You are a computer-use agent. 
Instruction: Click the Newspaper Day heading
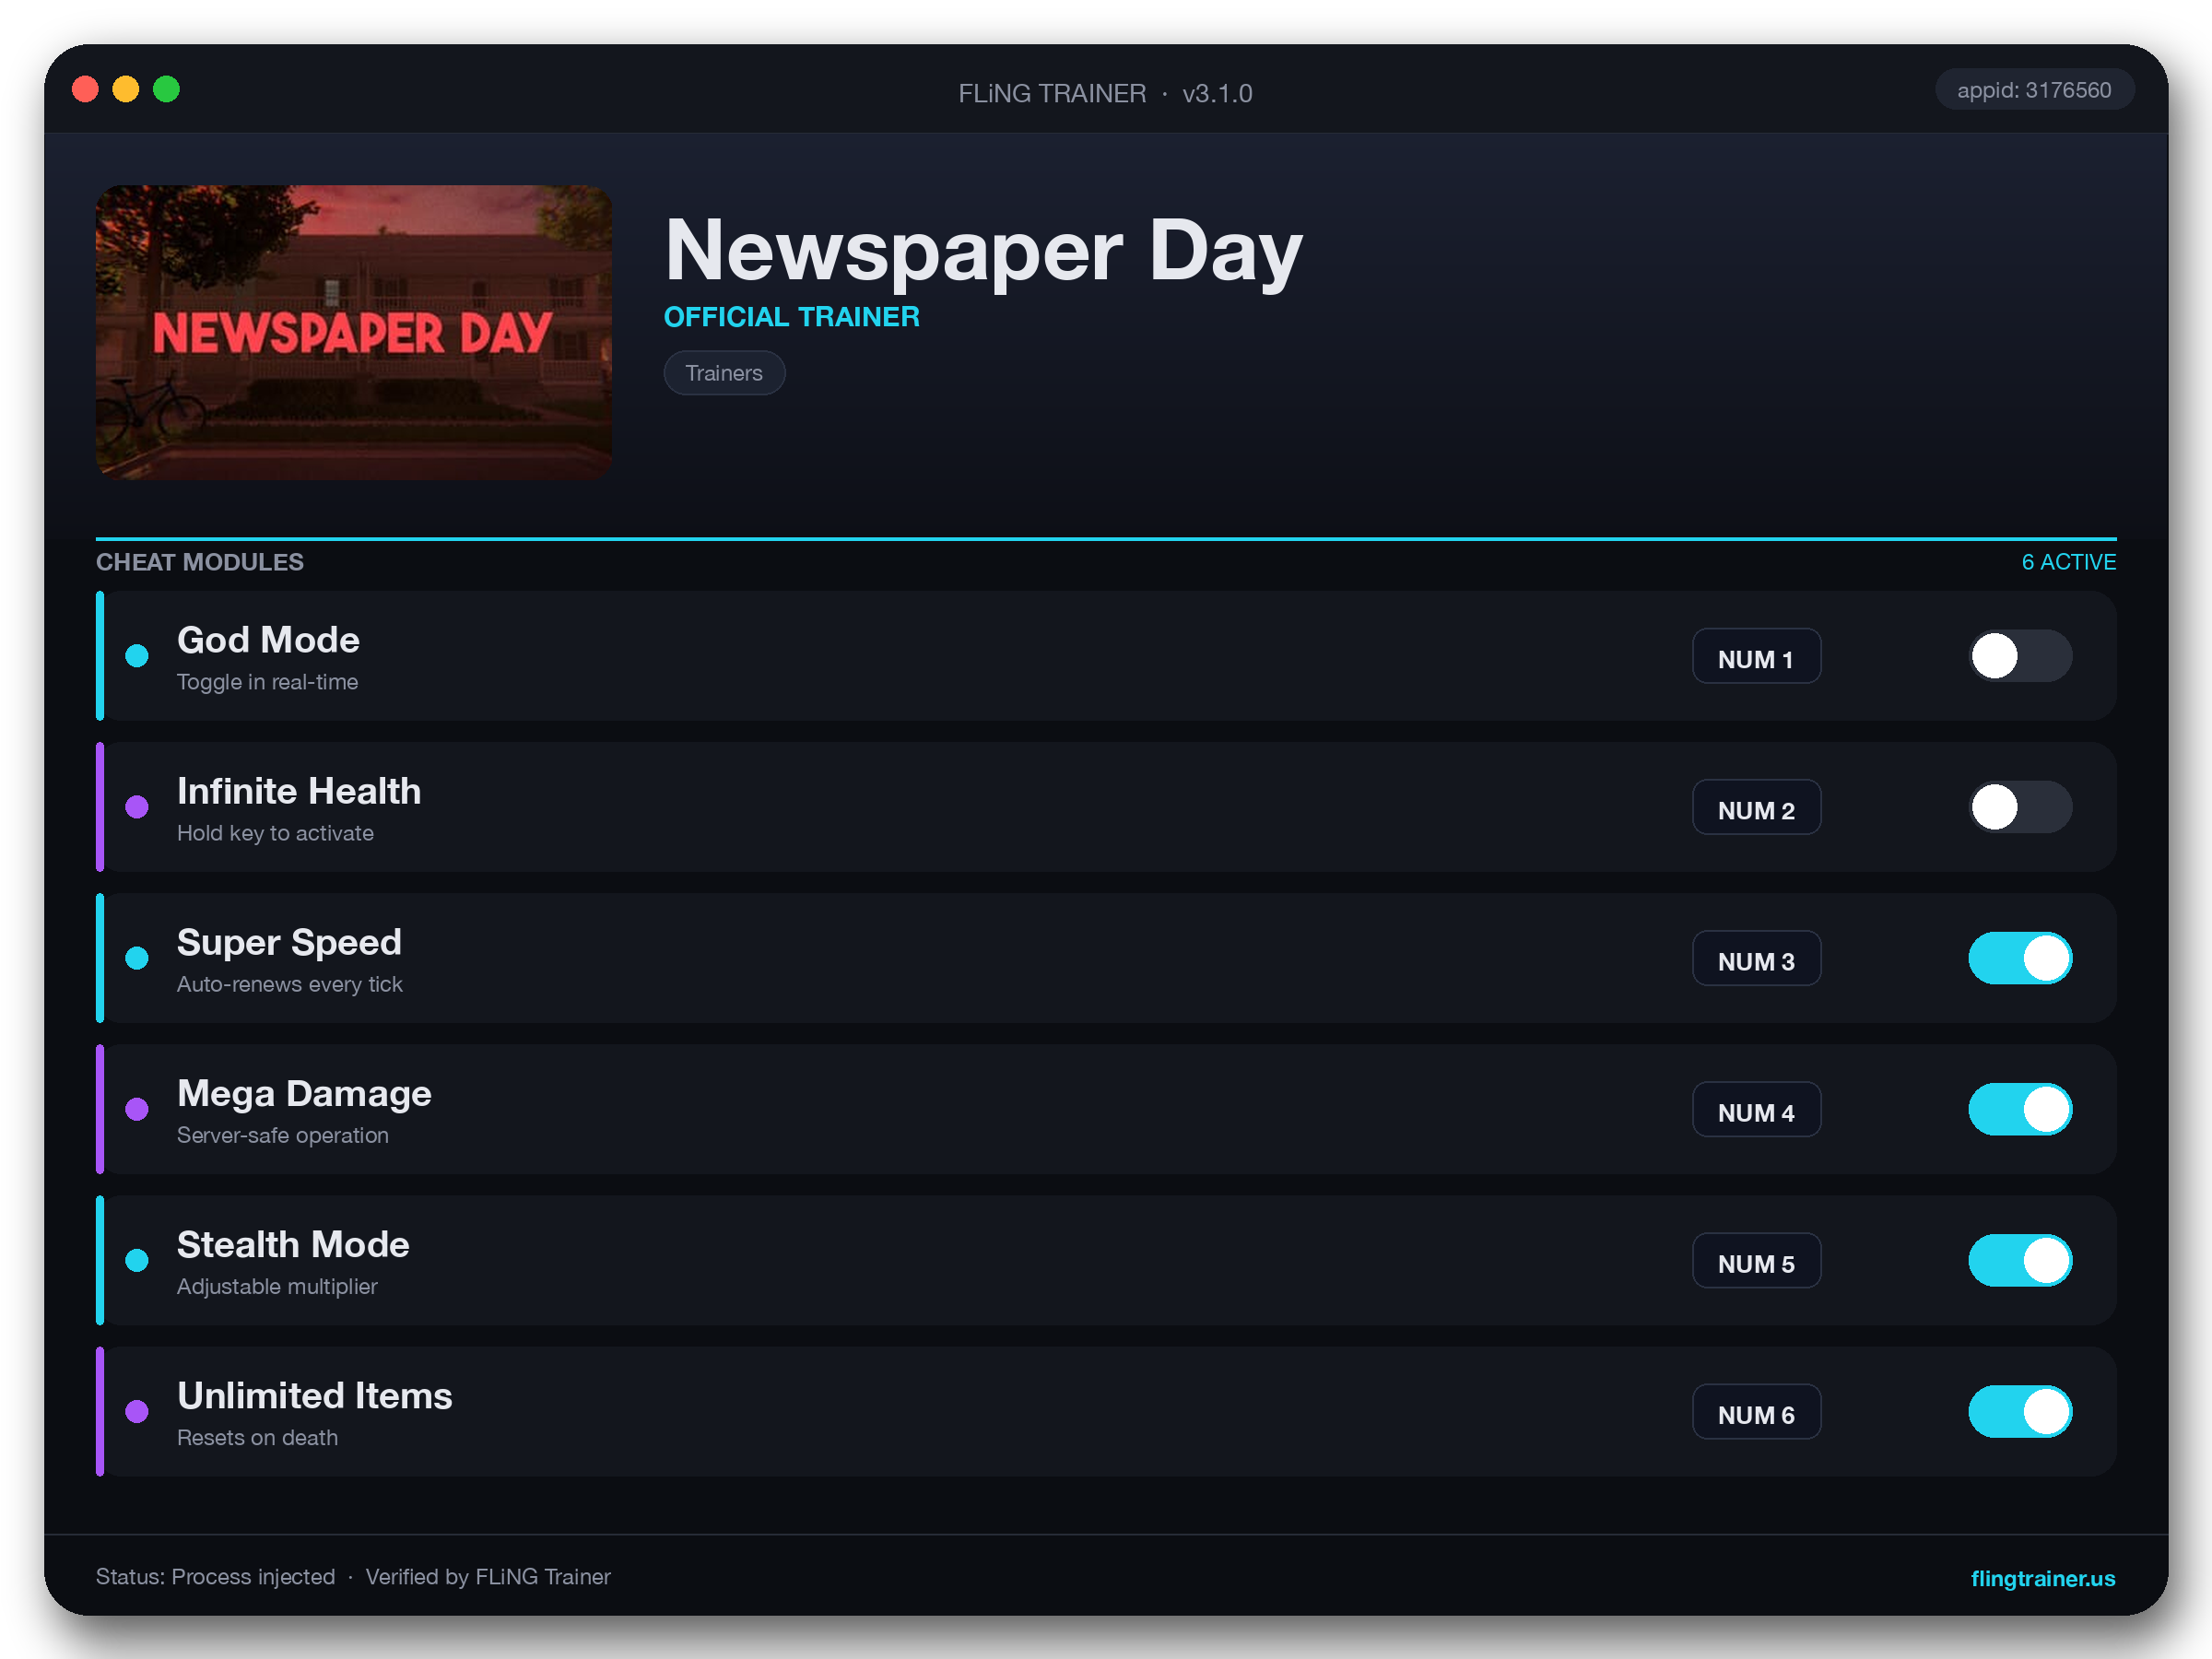click(x=984, y=252)
